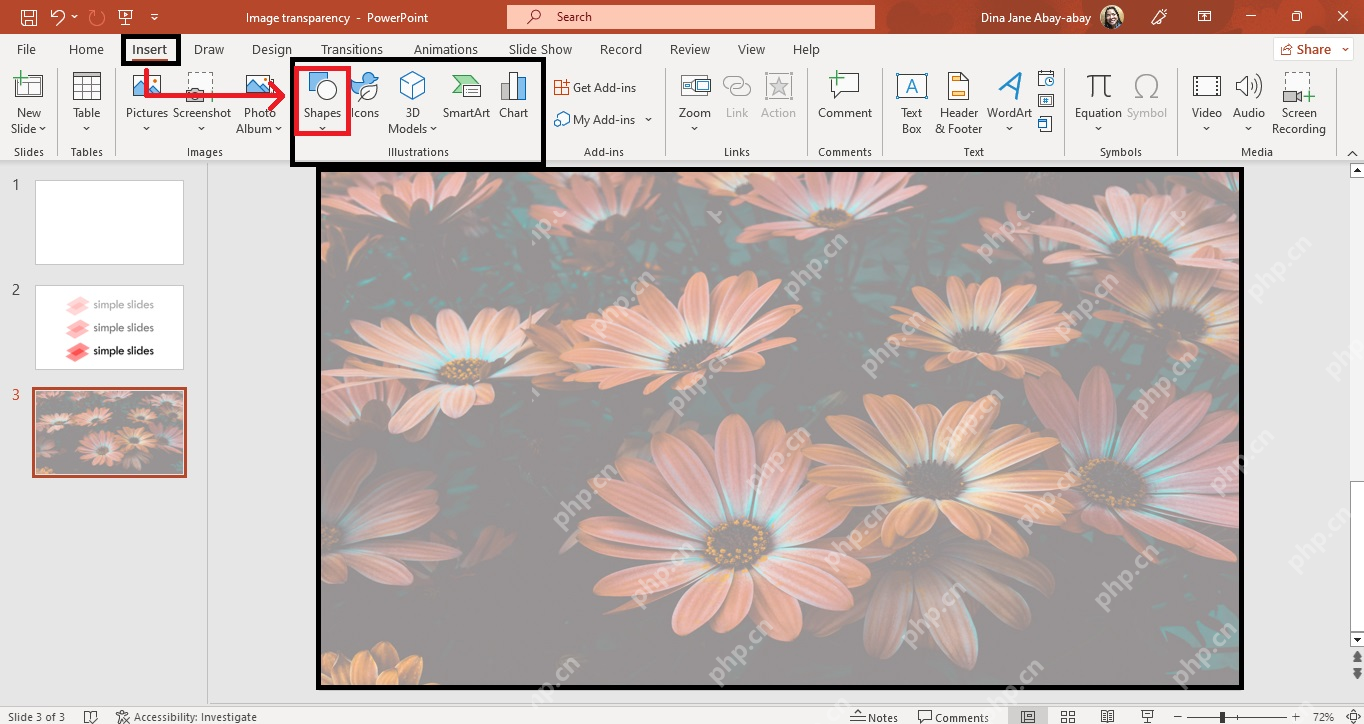Click Get Add-ins
The image size is (1364, 724).
[x=595, y=88]
